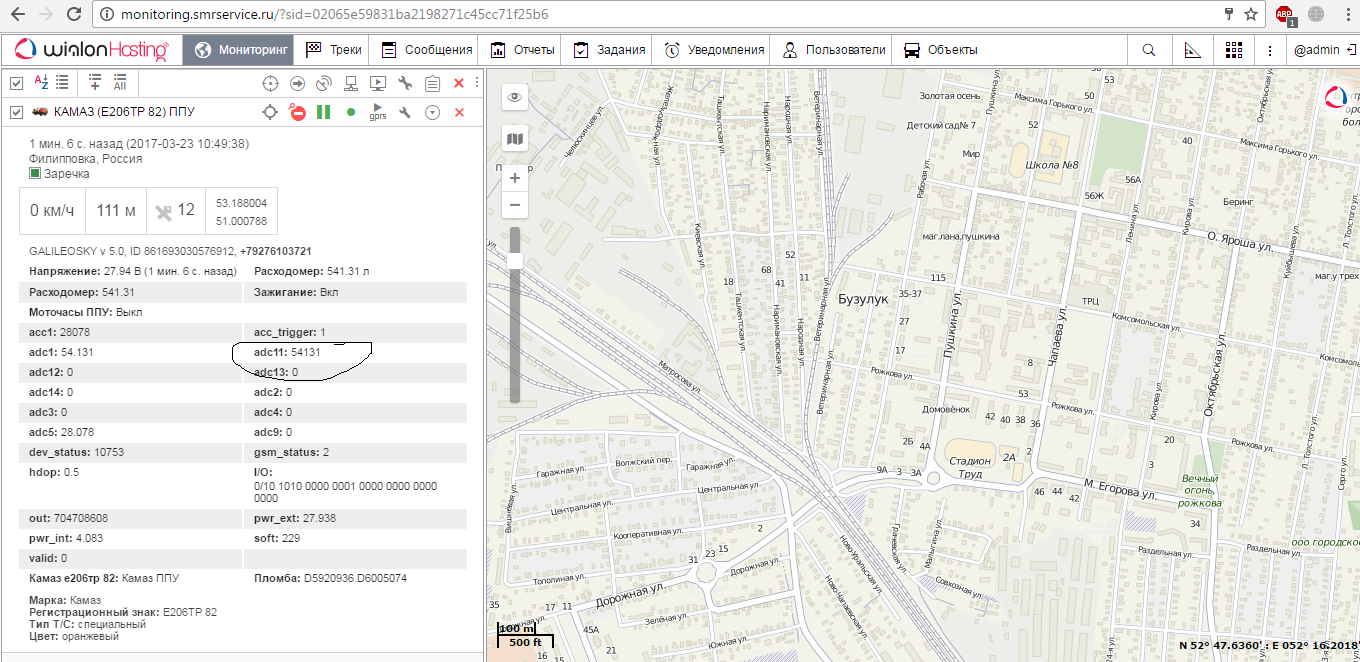Switch to the Отчеты tab
Image resolution: width=1360 pixels, height=662 pixels.
point(523,50)
